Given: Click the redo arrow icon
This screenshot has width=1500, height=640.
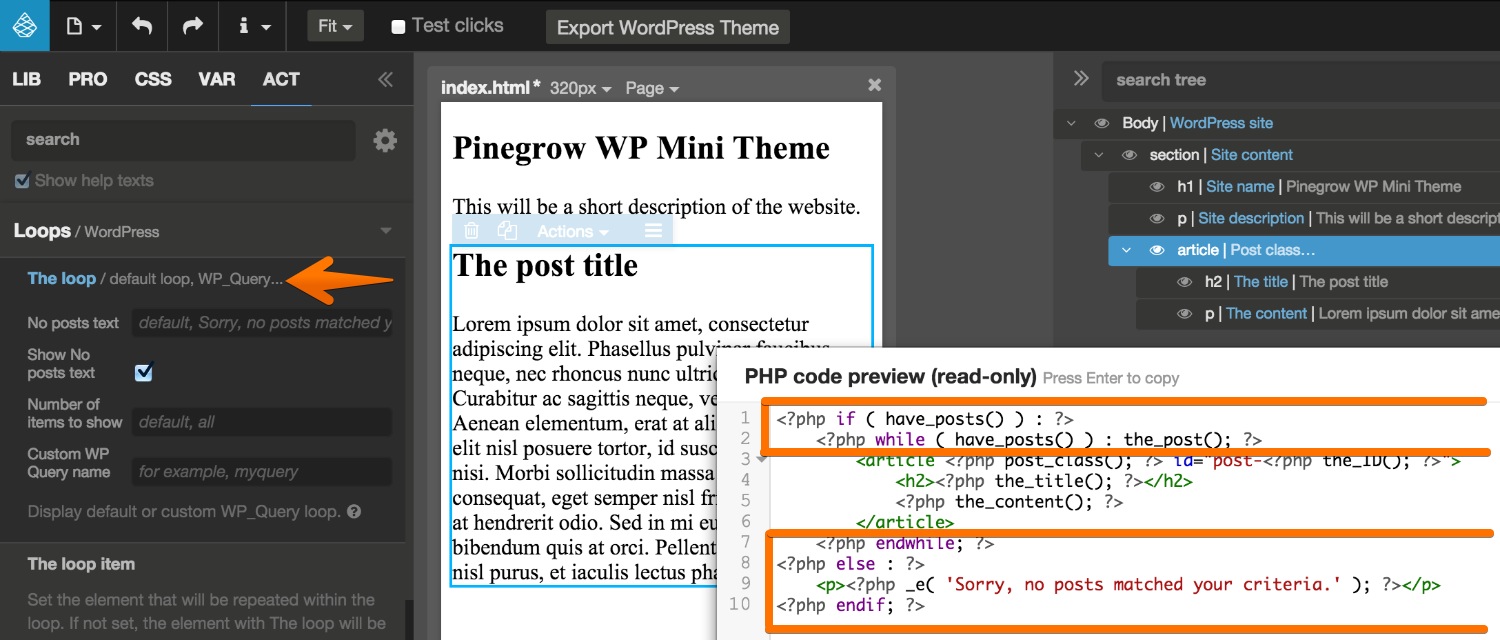Looking at the screenshot, I should [x=192, y=26].
